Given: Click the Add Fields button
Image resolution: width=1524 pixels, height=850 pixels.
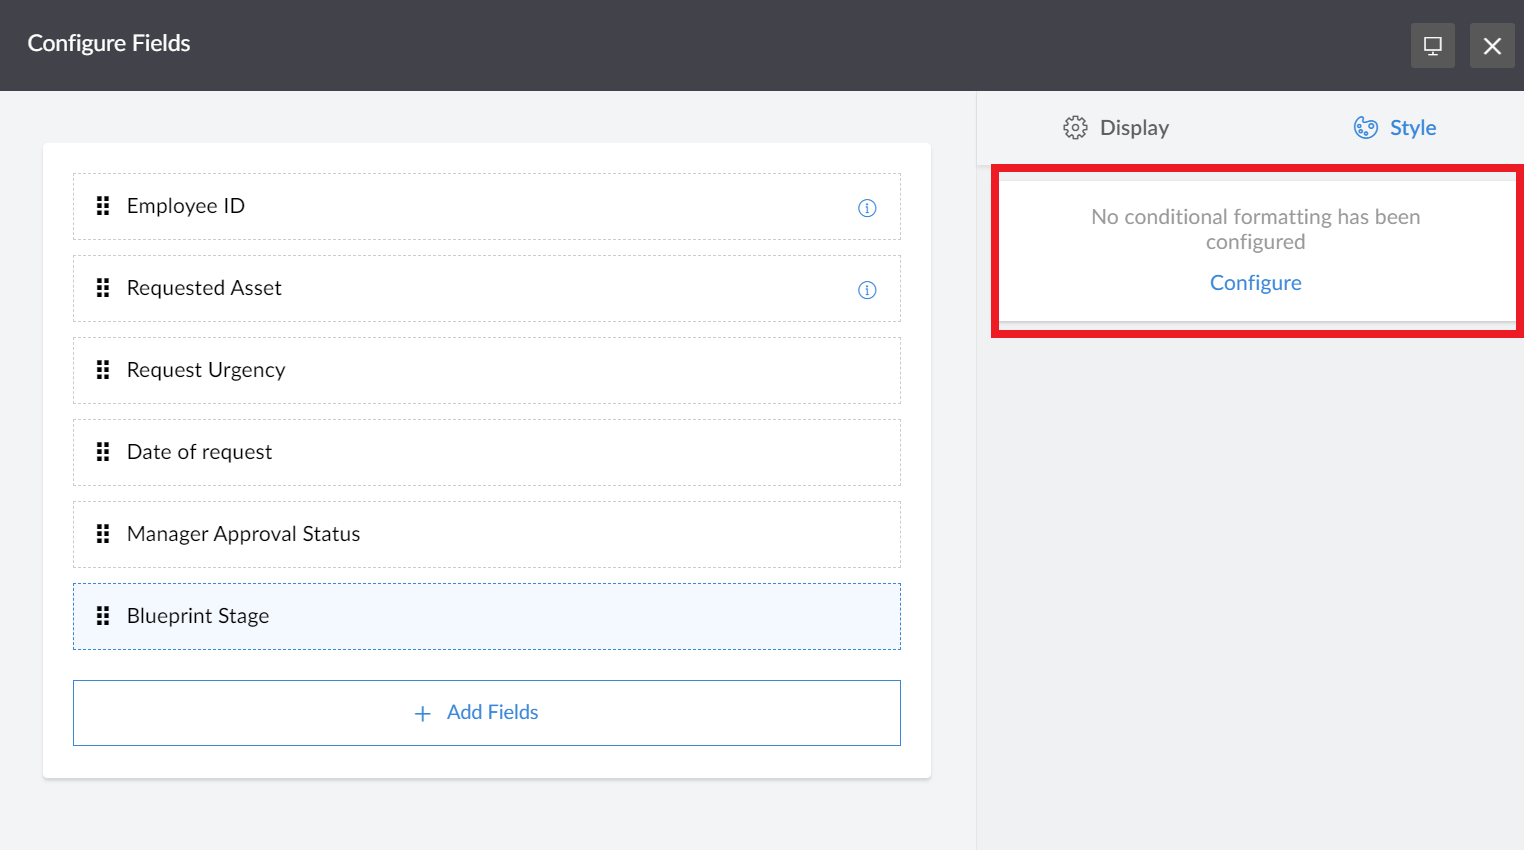Looking at the screenshot, I should (487, 712).
